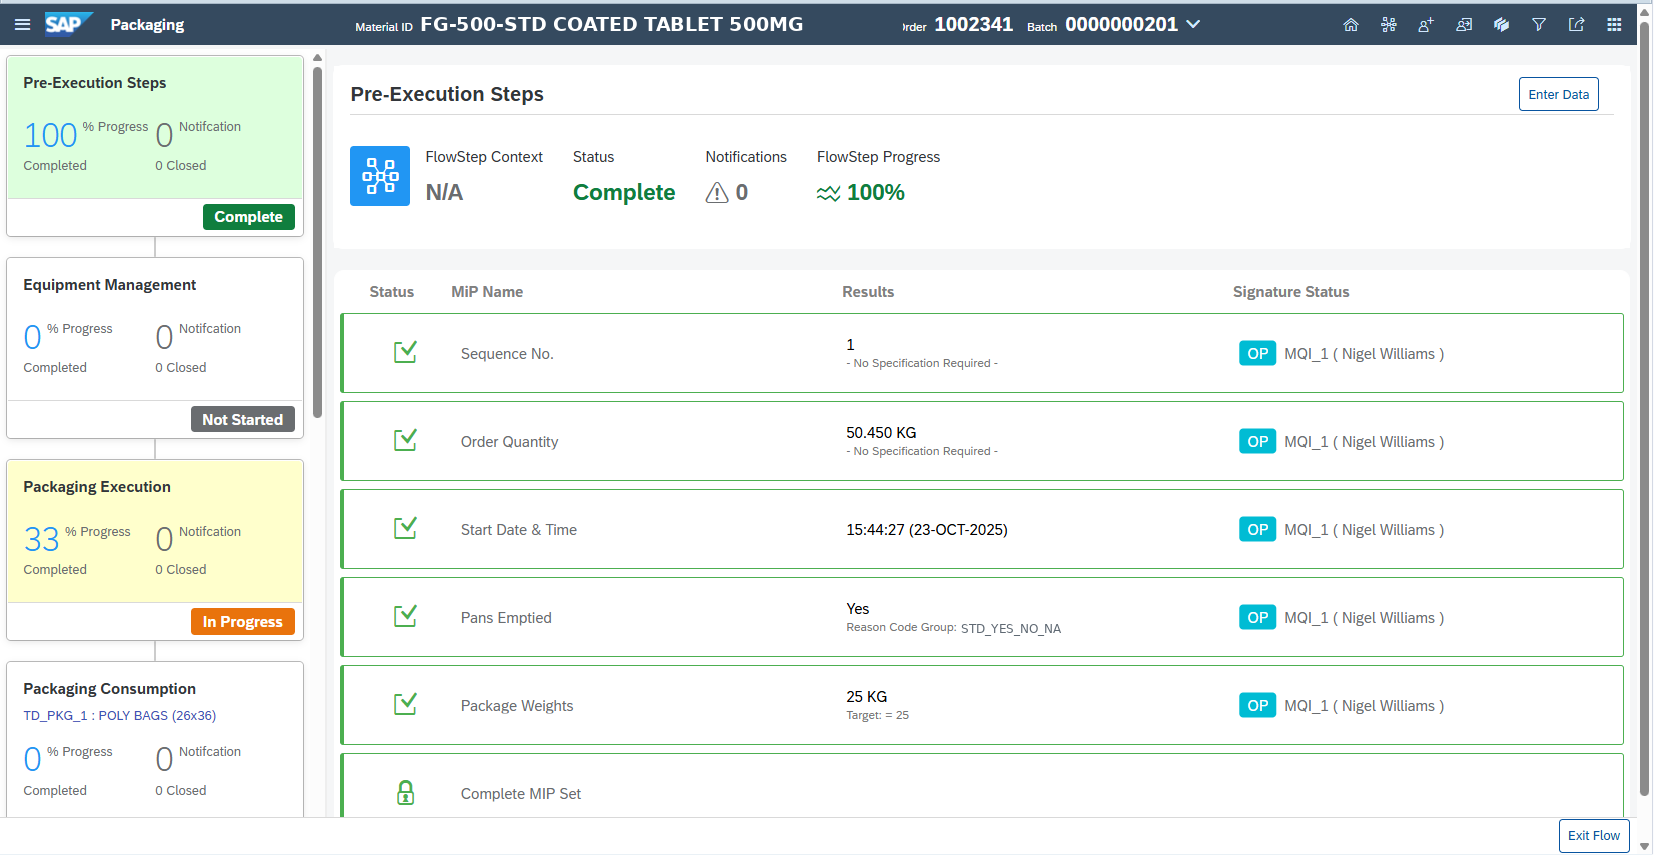Open the TD_PKG_1 : POLY BAGS link
The image size is (1654, 855).
120,716
